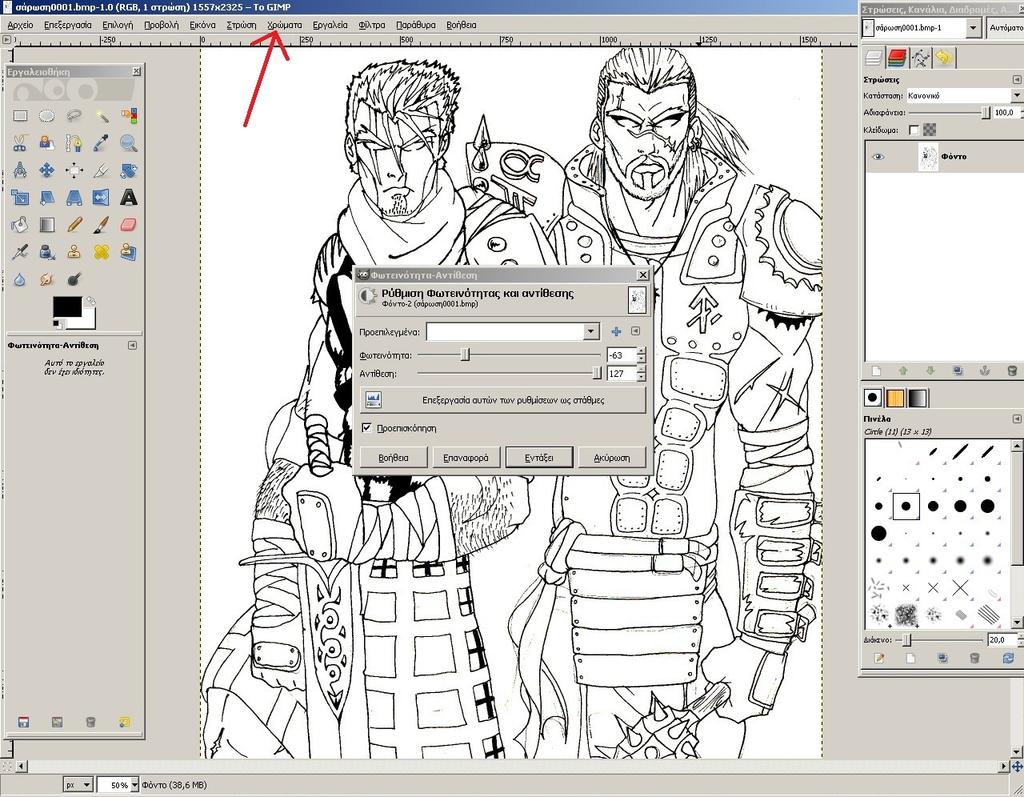Open the 50% zoom level dropdown
Screen dimensions: 1024x797
135,785
